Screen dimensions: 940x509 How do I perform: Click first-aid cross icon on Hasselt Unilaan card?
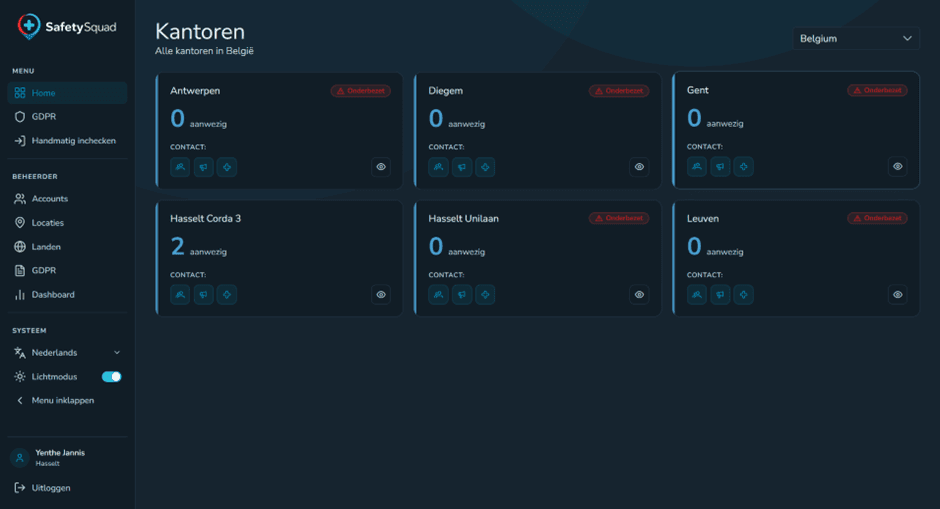click(x=485, y=295)
